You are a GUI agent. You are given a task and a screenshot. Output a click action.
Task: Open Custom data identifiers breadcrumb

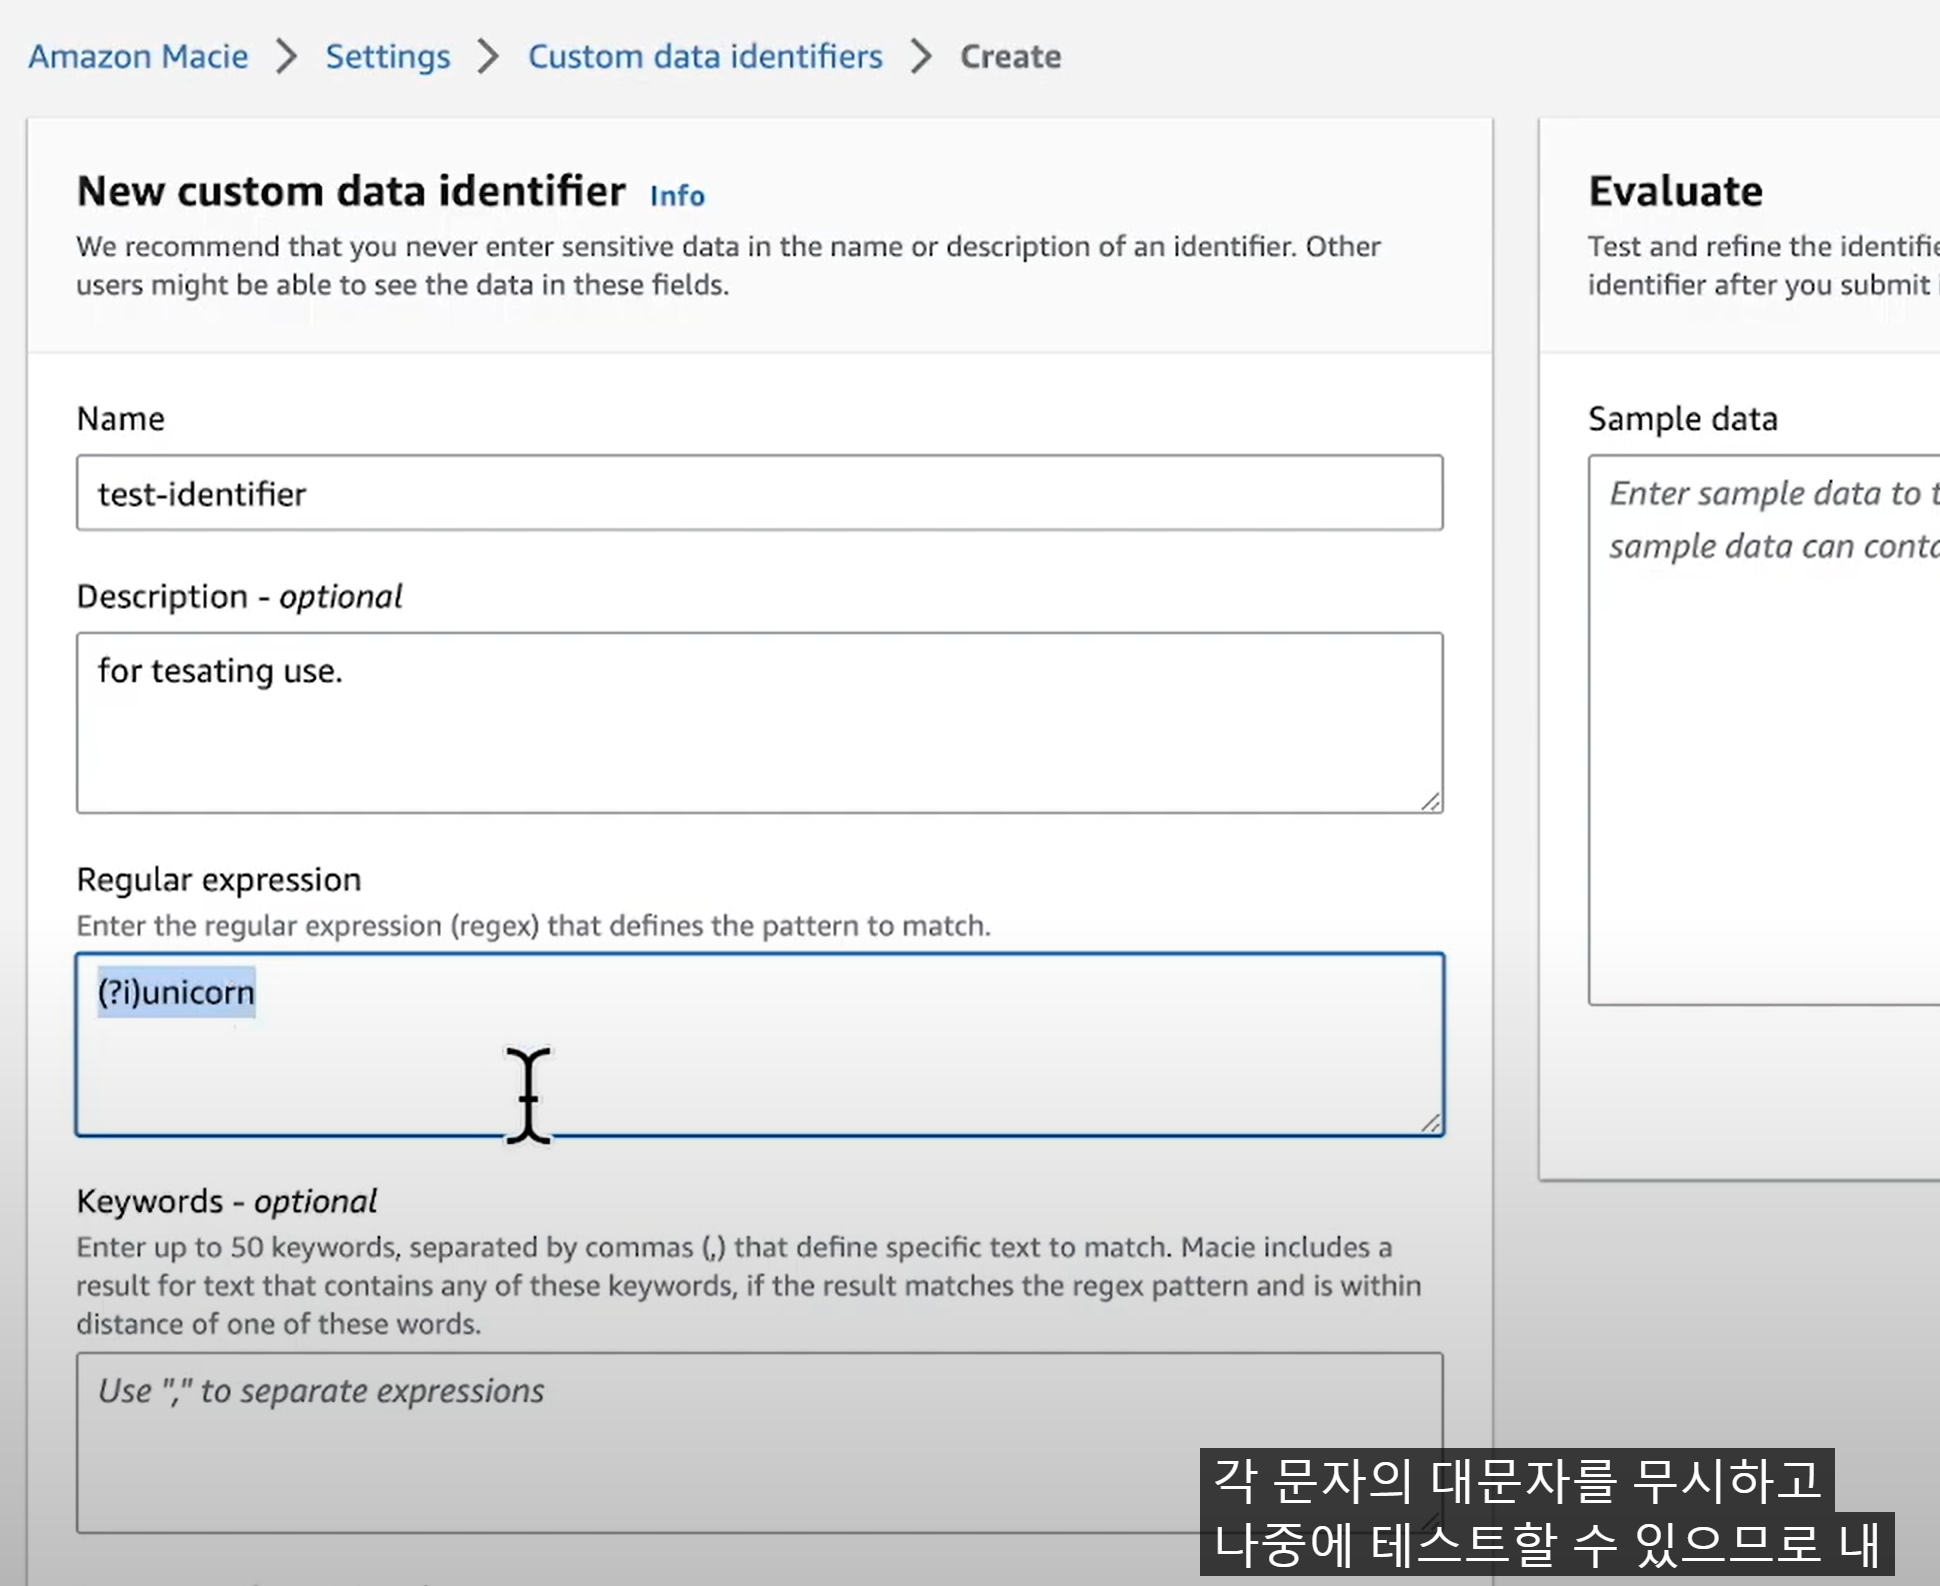click(x=705, y=56)
